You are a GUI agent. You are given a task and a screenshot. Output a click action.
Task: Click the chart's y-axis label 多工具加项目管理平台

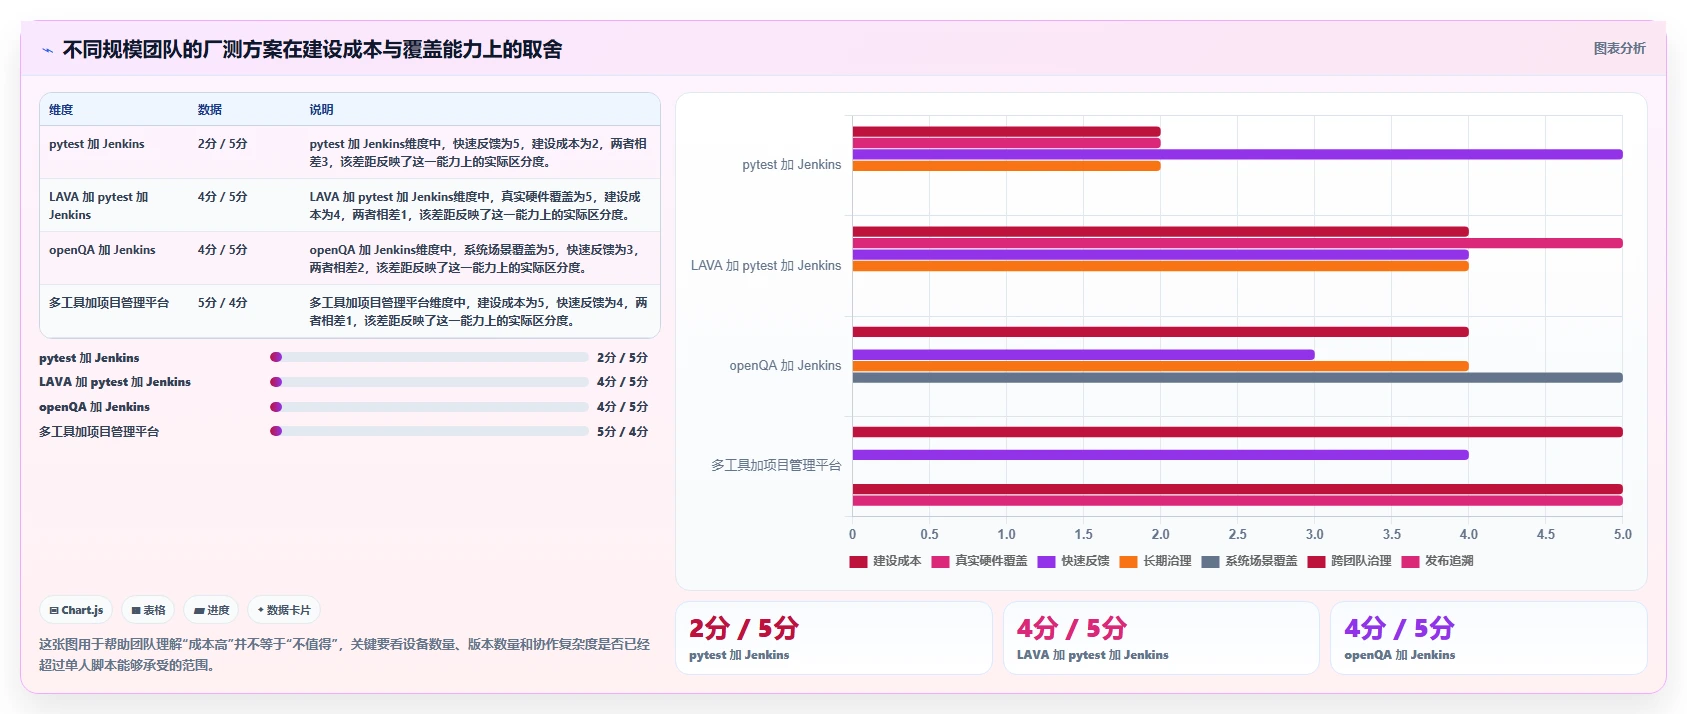(776, 465)
